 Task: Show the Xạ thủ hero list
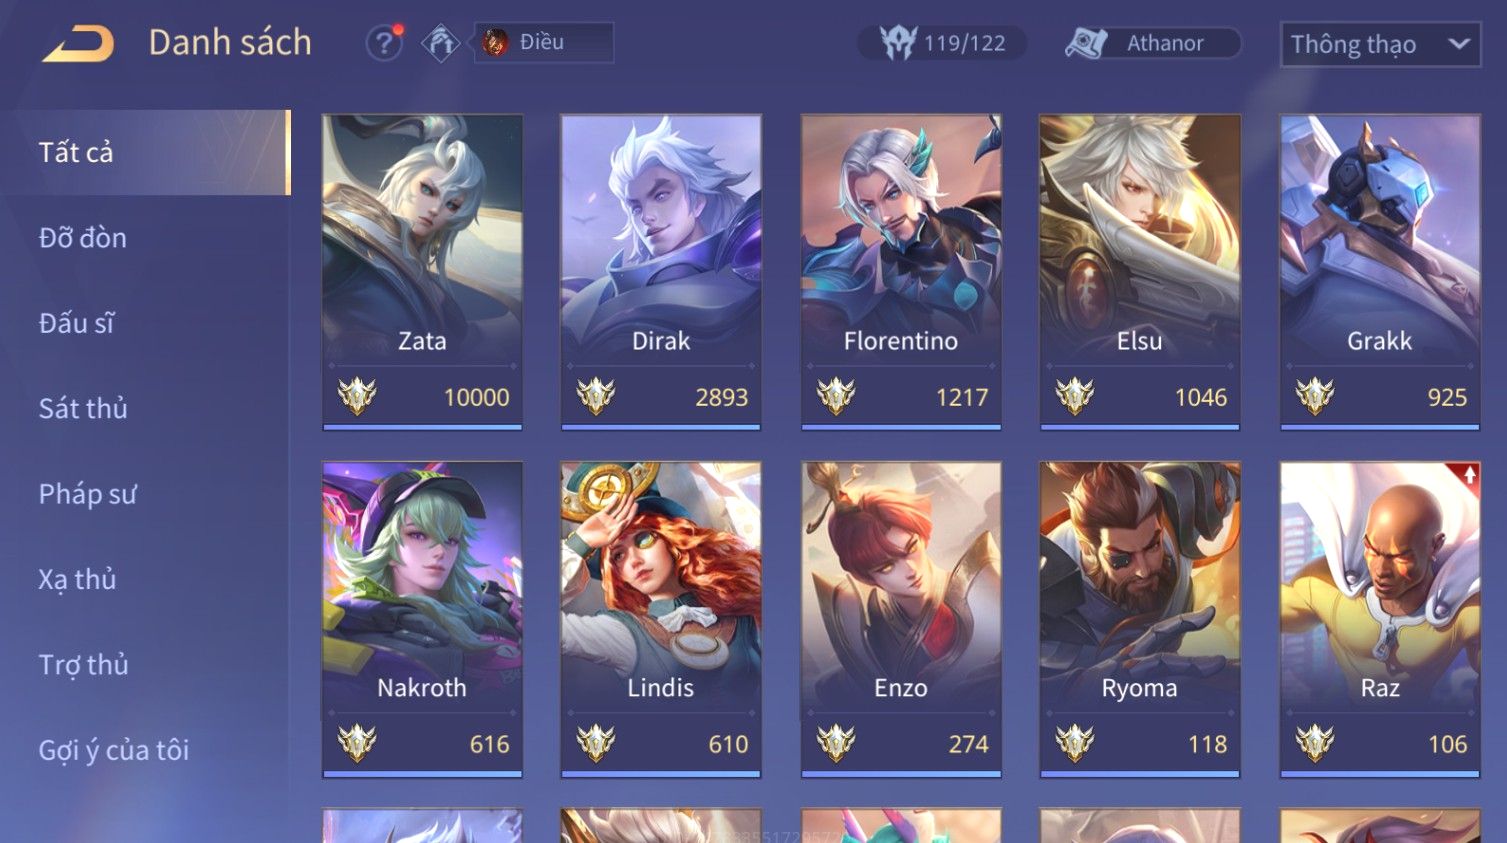[x=77, y=579]
